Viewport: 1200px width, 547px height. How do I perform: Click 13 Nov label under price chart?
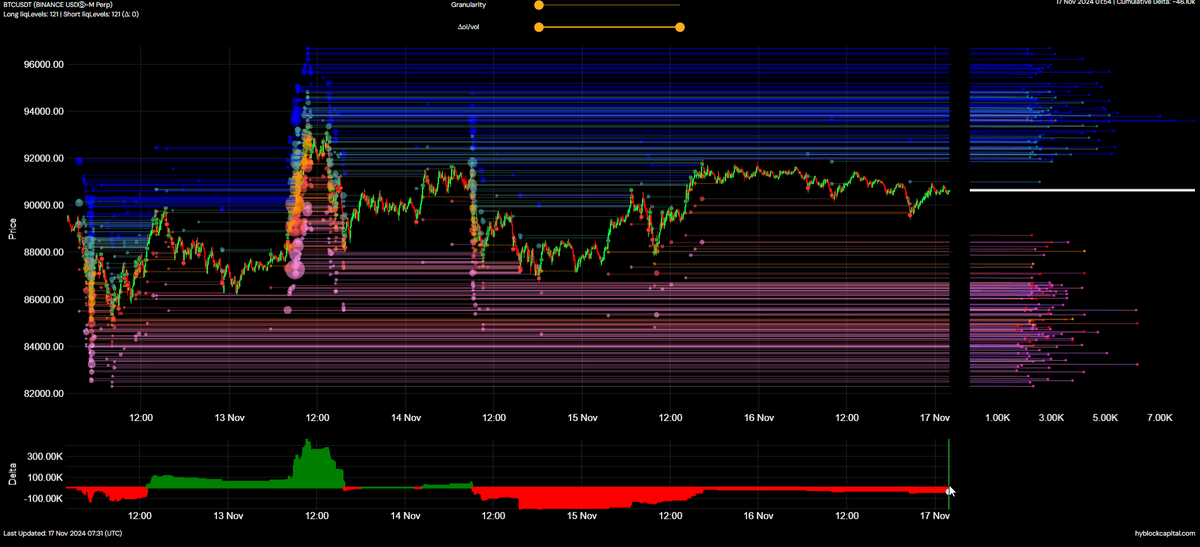[x=229, y=416]
